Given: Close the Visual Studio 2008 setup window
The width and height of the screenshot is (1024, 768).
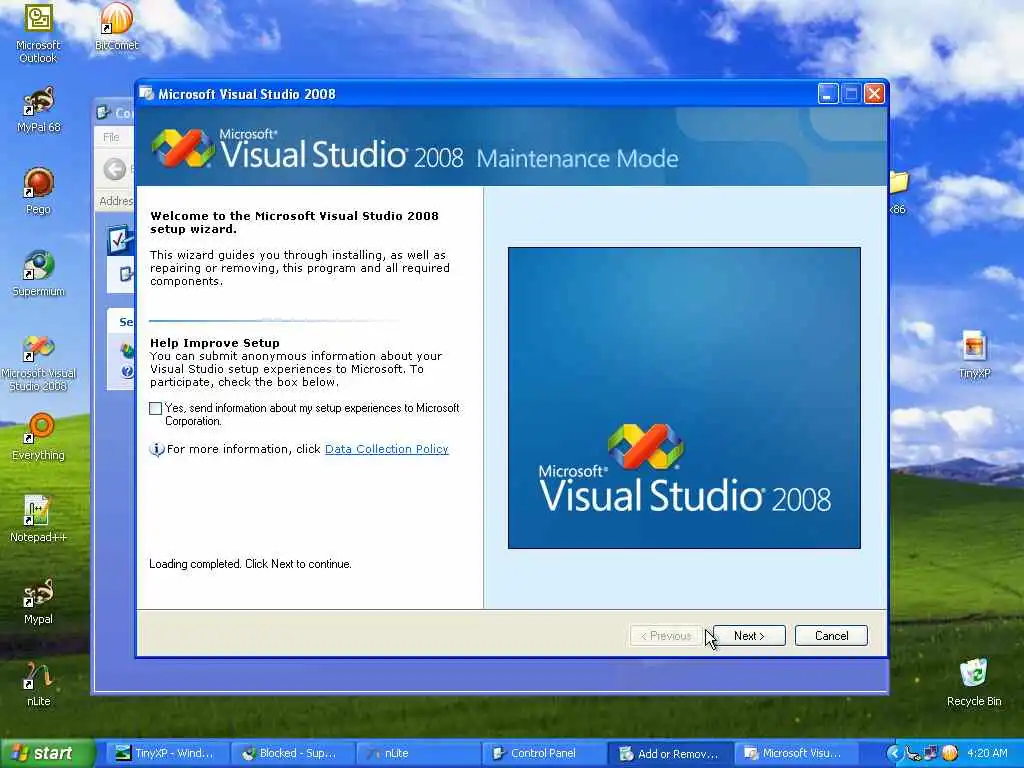Looking at the screenshot, I should coord(874,94).
